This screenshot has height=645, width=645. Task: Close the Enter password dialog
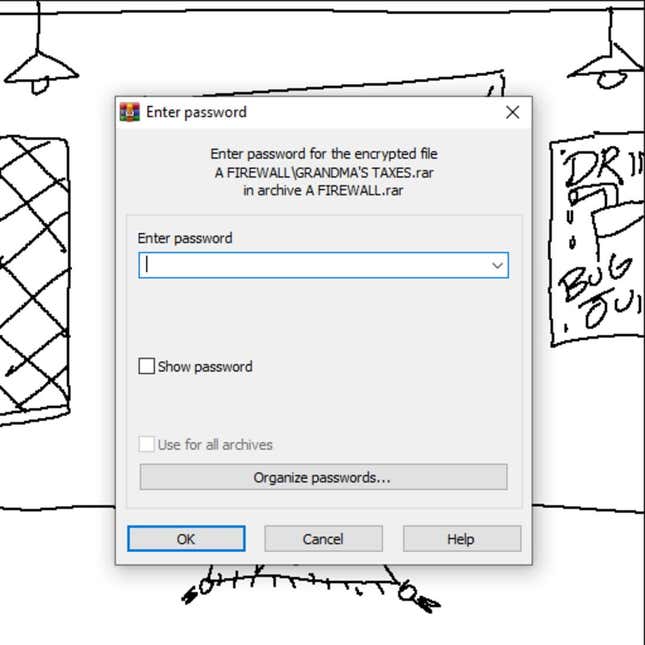[x=513, y=112]
